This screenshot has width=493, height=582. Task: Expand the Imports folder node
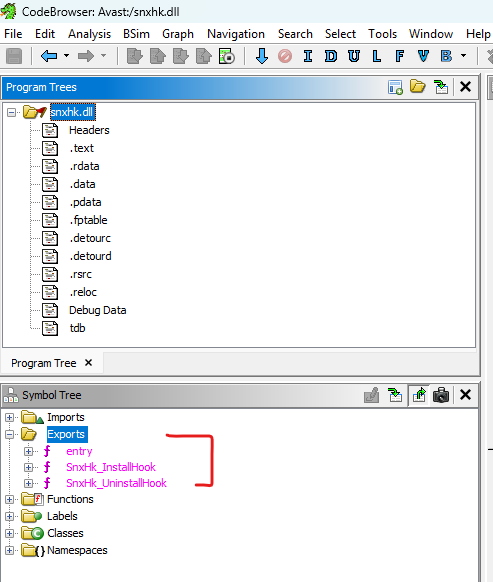point(10,418)
